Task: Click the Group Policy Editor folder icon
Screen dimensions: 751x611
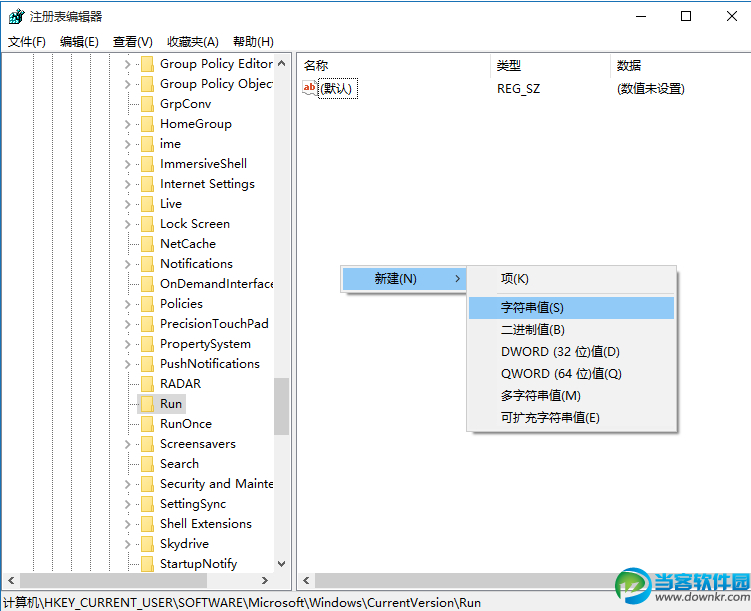Action: tap(148, 64)
